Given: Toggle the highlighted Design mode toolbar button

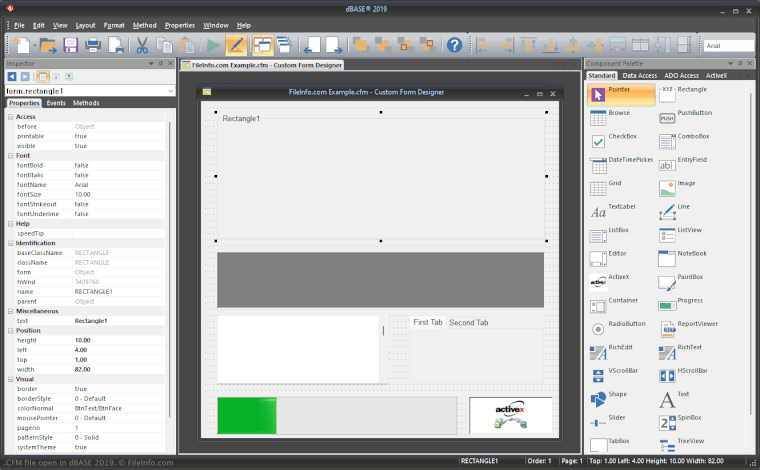Looking at the screenshot, I should pos(236,45).
